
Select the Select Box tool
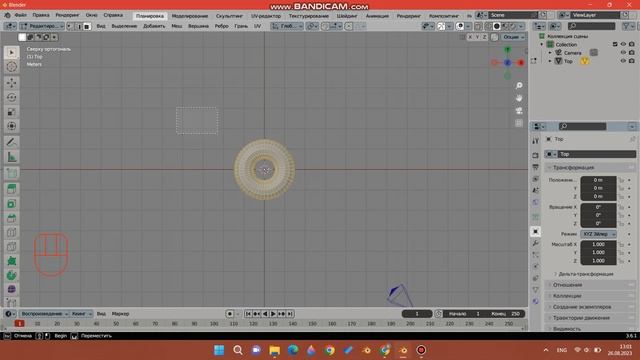coord(11,52)
